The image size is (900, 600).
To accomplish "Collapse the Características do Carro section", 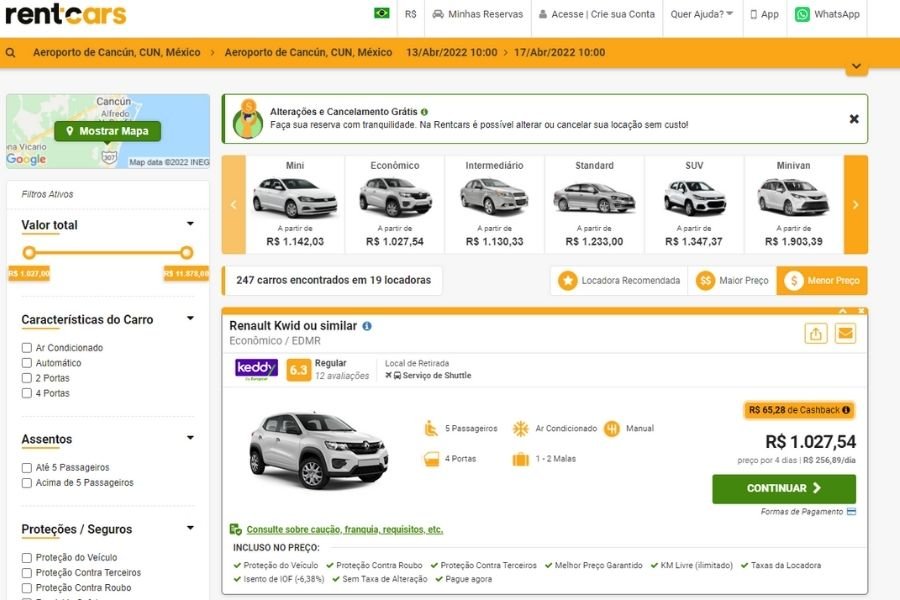I will (190, 318).
